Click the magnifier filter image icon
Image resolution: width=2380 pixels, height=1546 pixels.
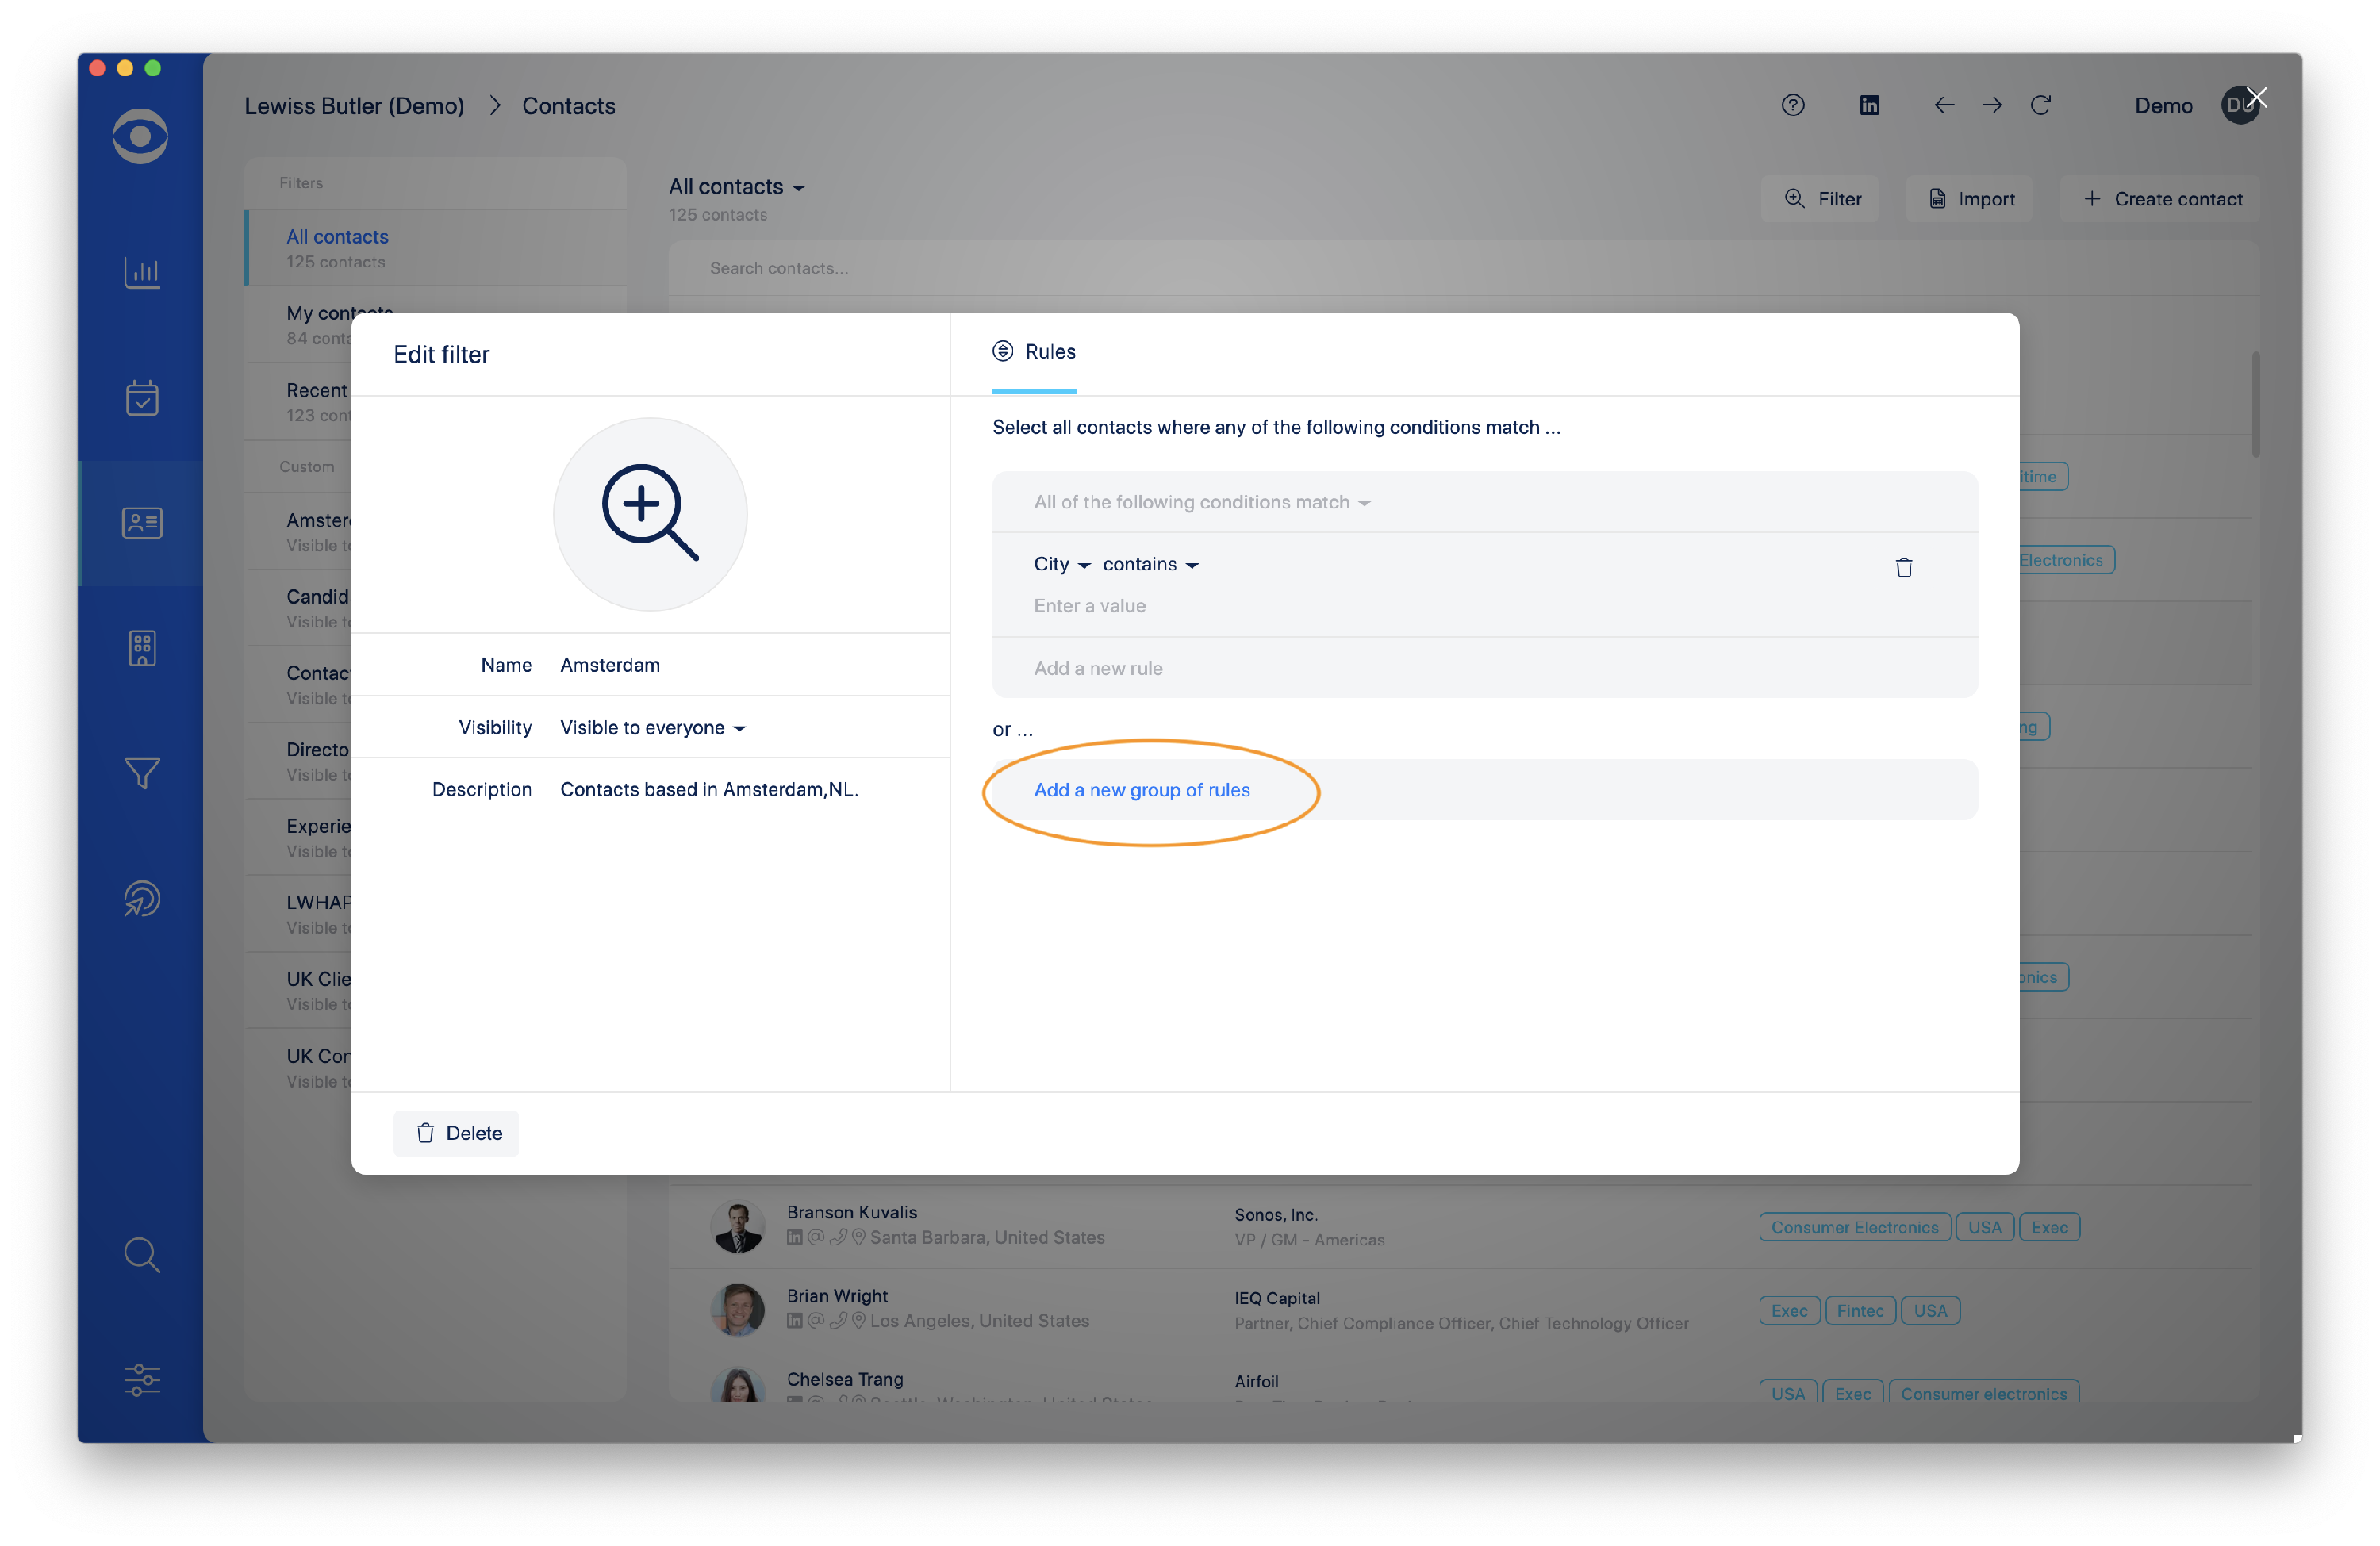(650, 514)
